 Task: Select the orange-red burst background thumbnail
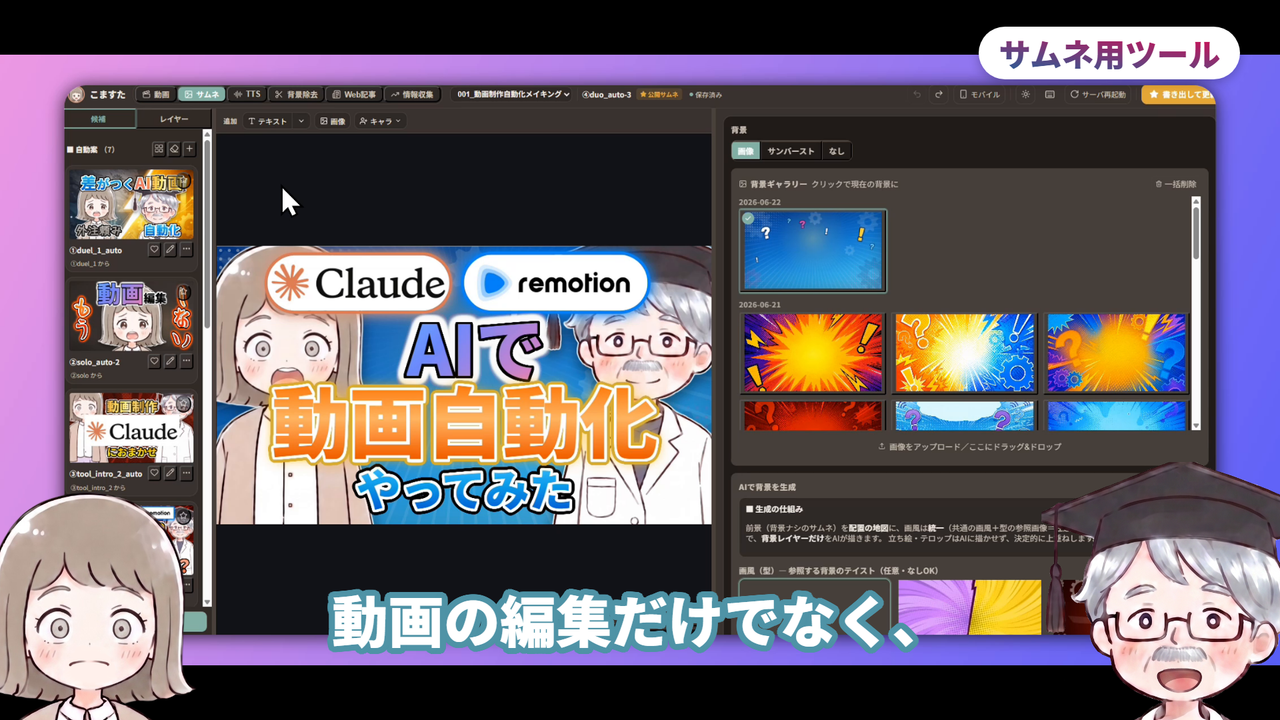tap(813, 353)
